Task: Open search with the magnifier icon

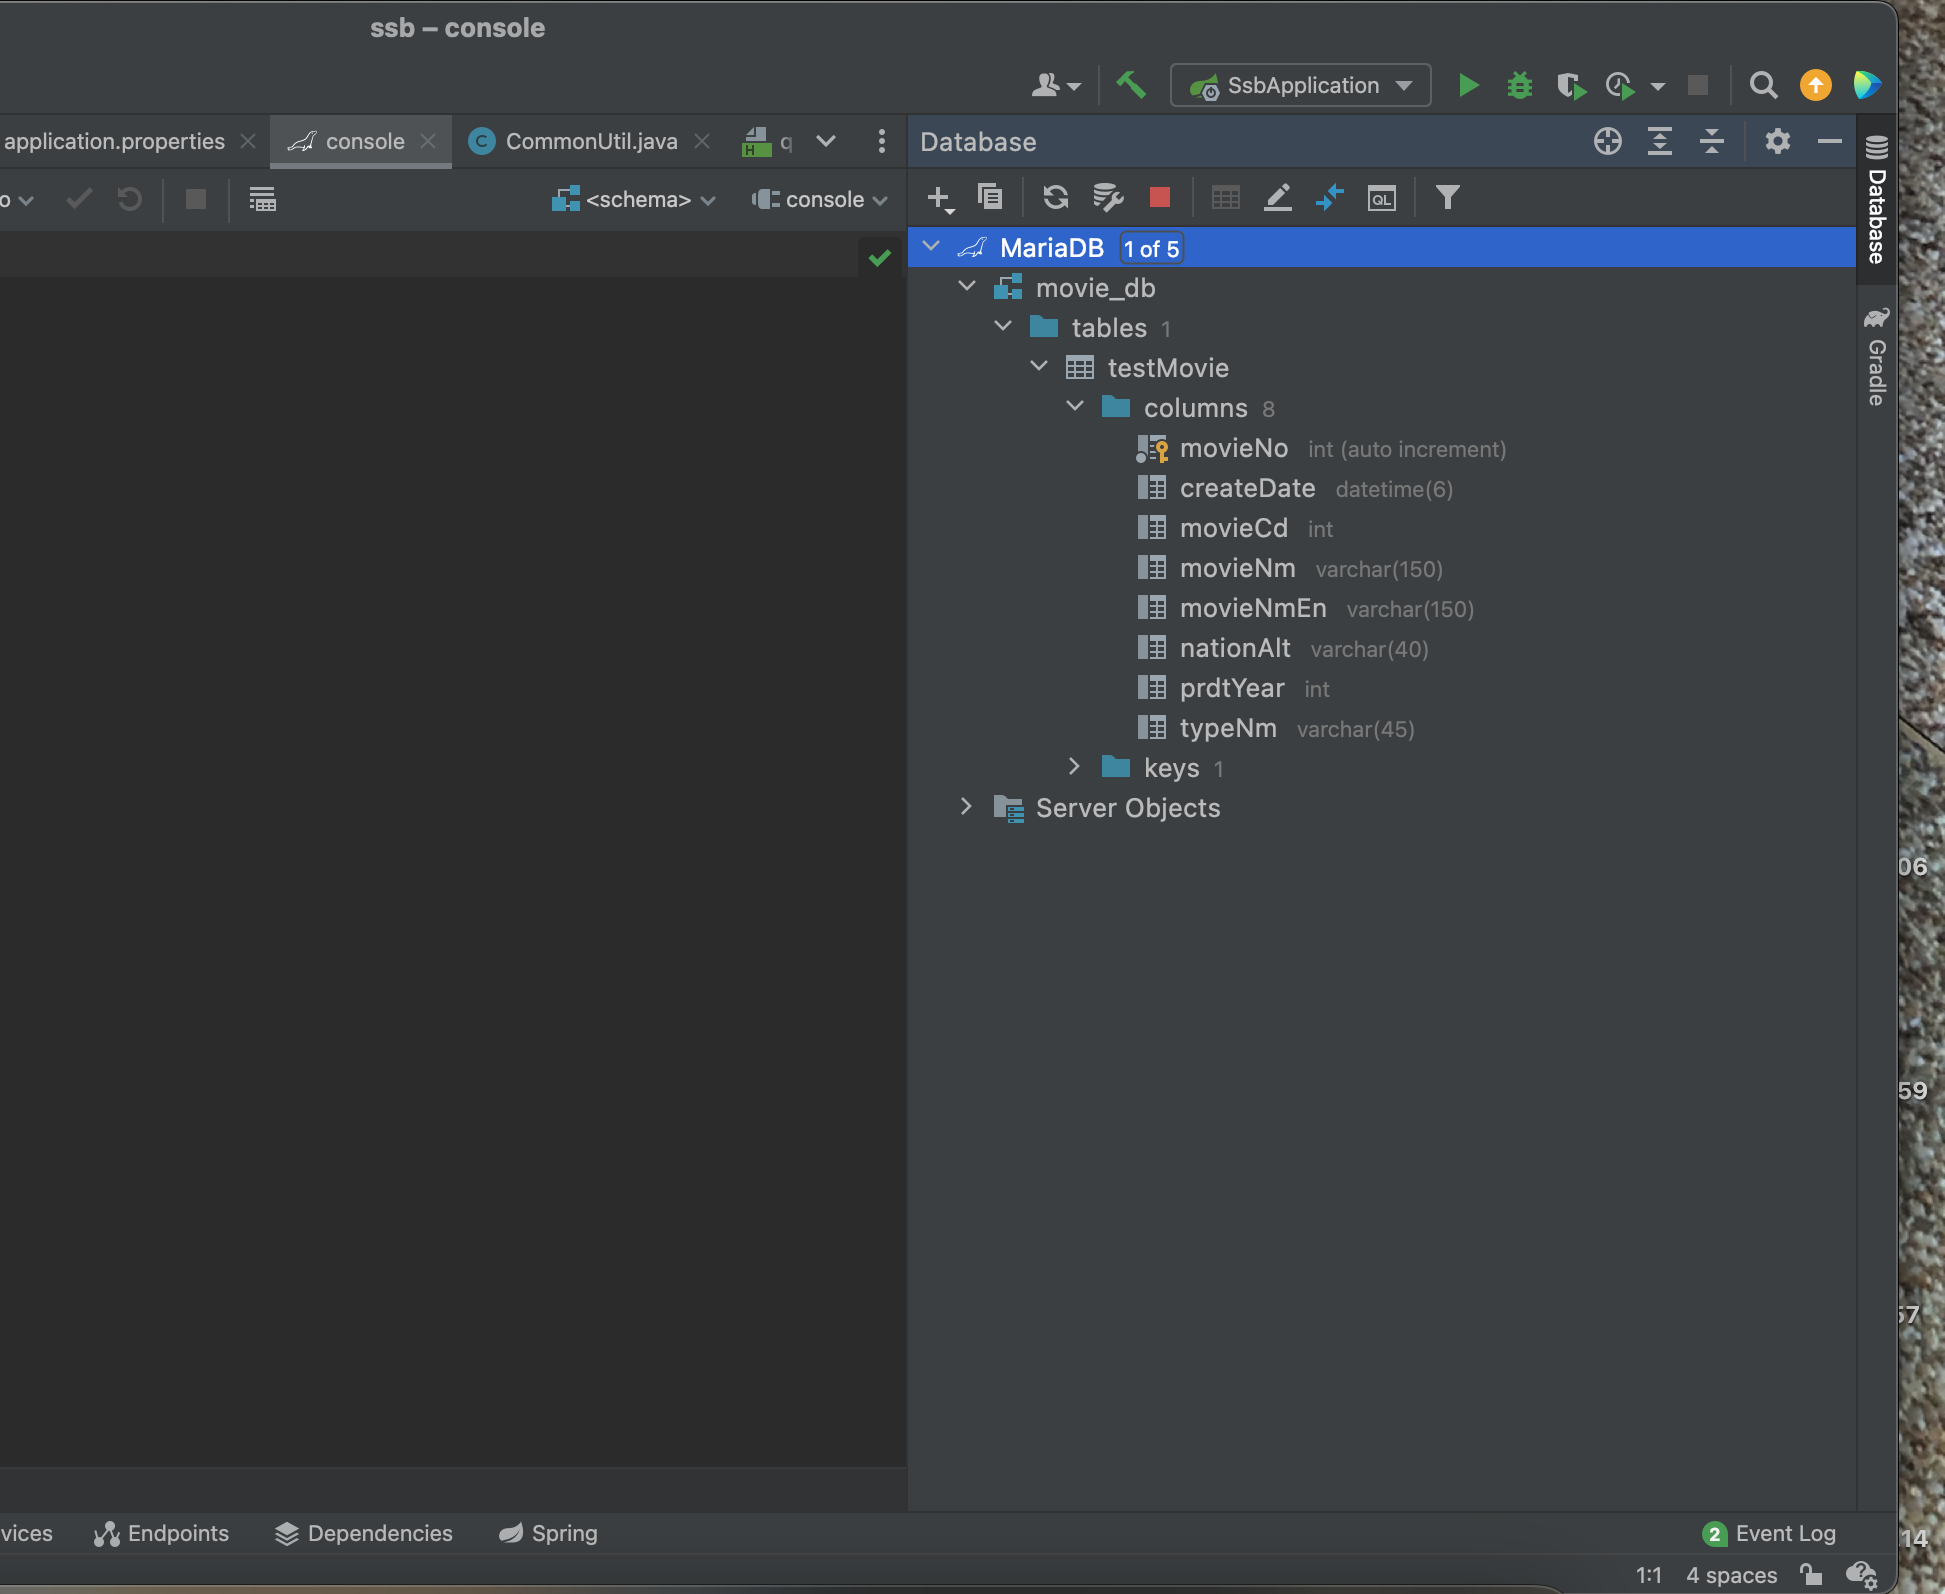Action: pos(1763,85)
